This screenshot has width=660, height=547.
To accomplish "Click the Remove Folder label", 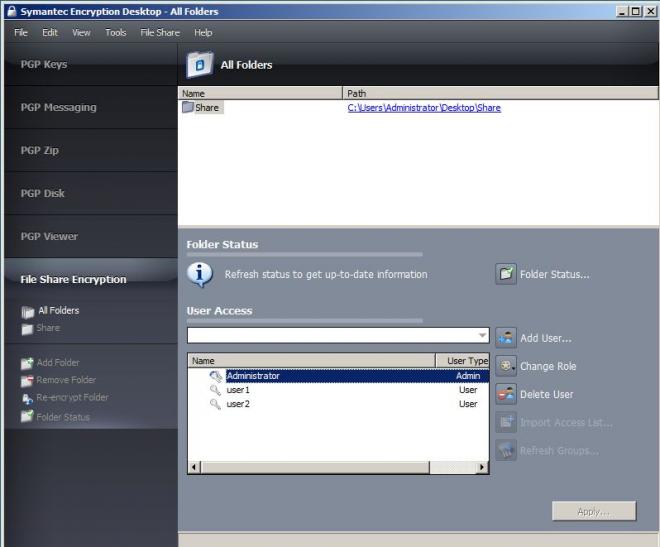I will [x=66, y=380].
